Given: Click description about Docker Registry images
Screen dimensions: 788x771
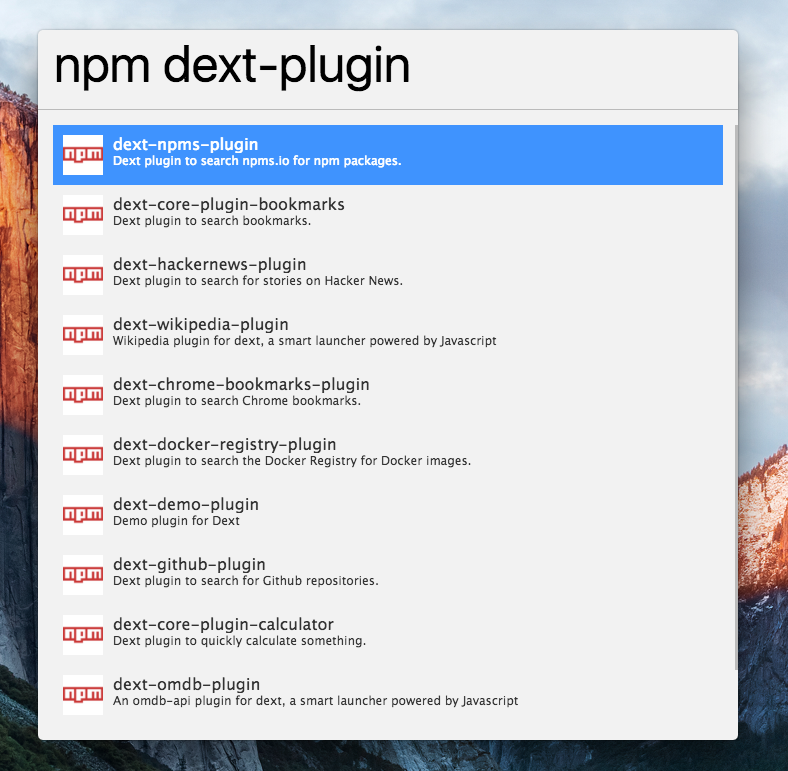Looking at the screenshot, I should (292, 460).
